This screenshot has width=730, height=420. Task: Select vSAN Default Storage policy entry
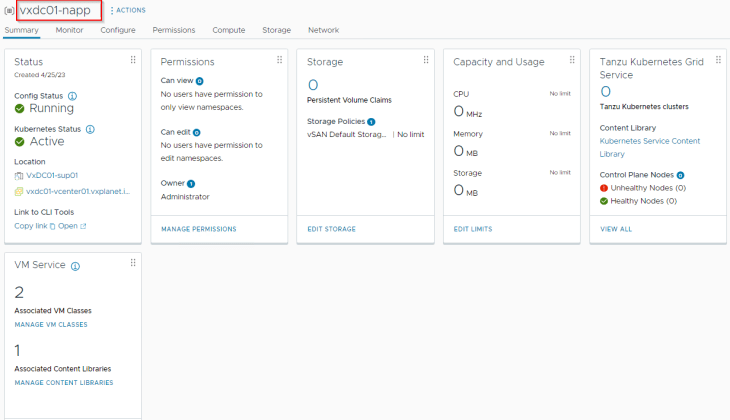click(x=347, y=135)
